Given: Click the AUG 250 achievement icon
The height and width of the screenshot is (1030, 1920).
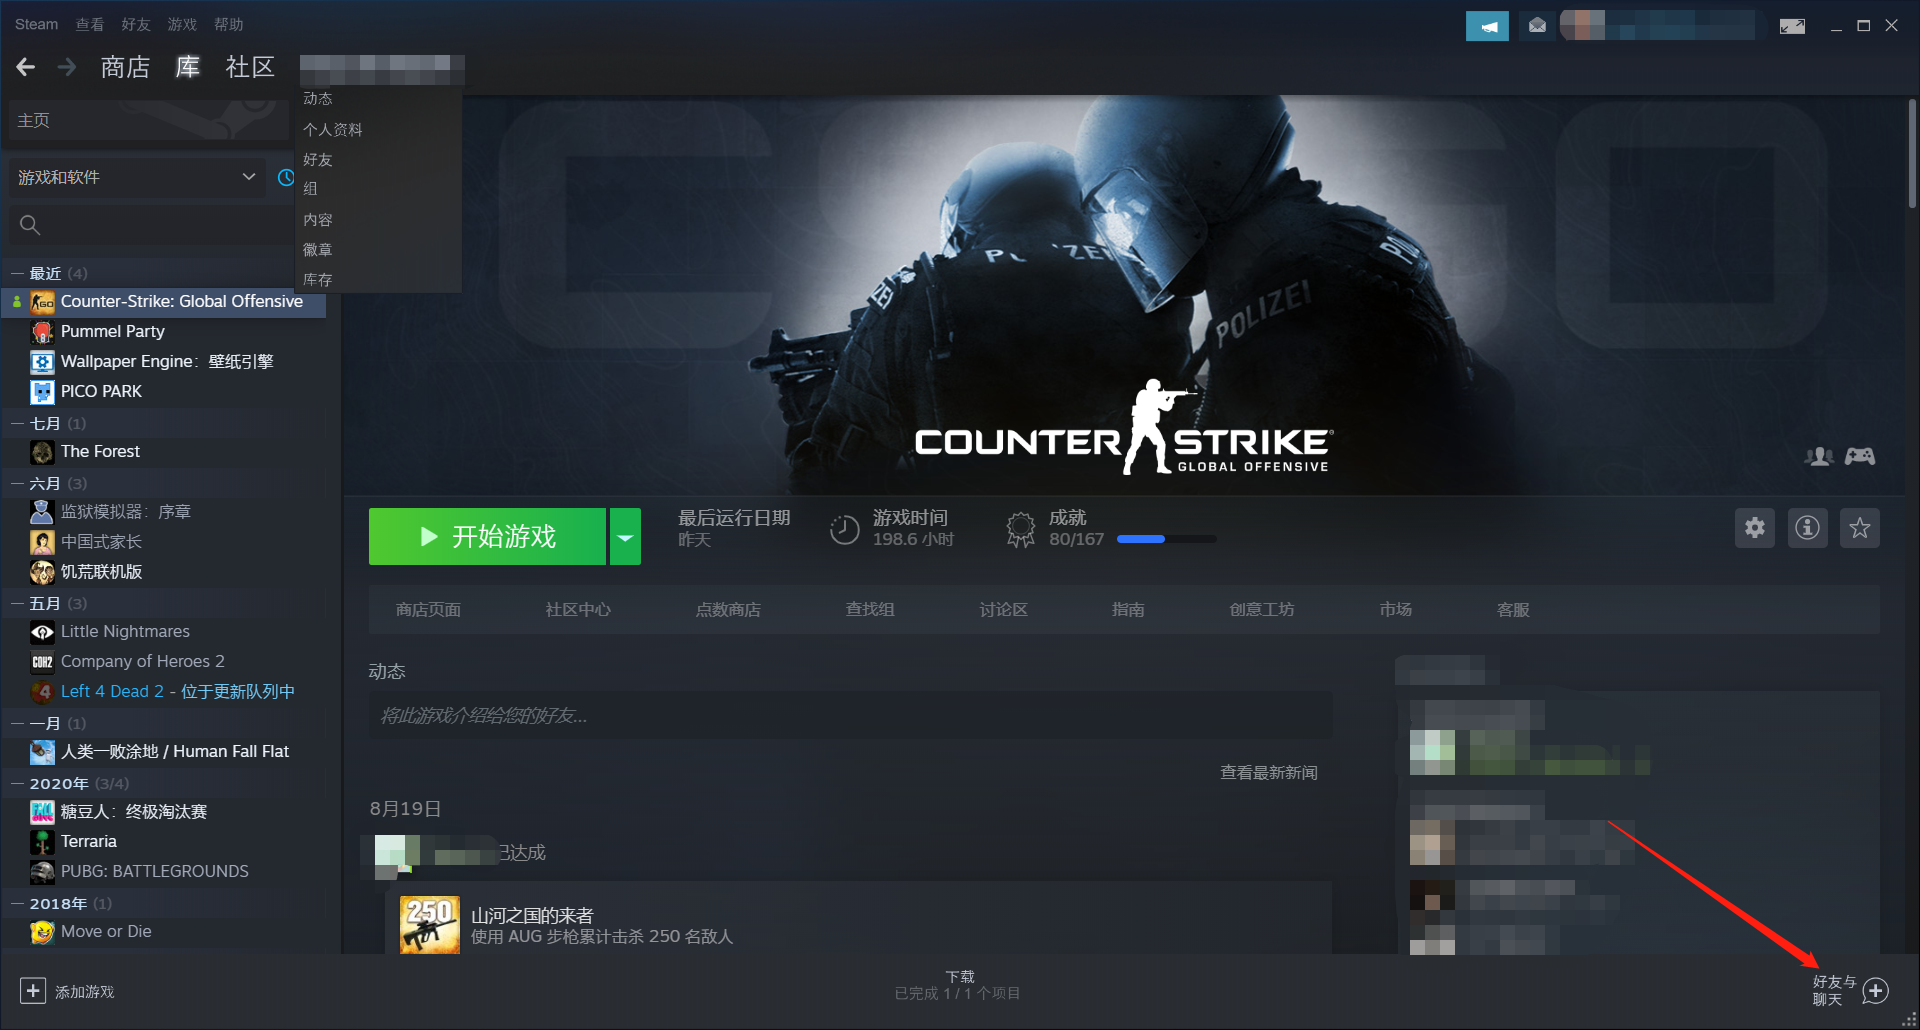Looking at the screenshot, I should [430, 925].
